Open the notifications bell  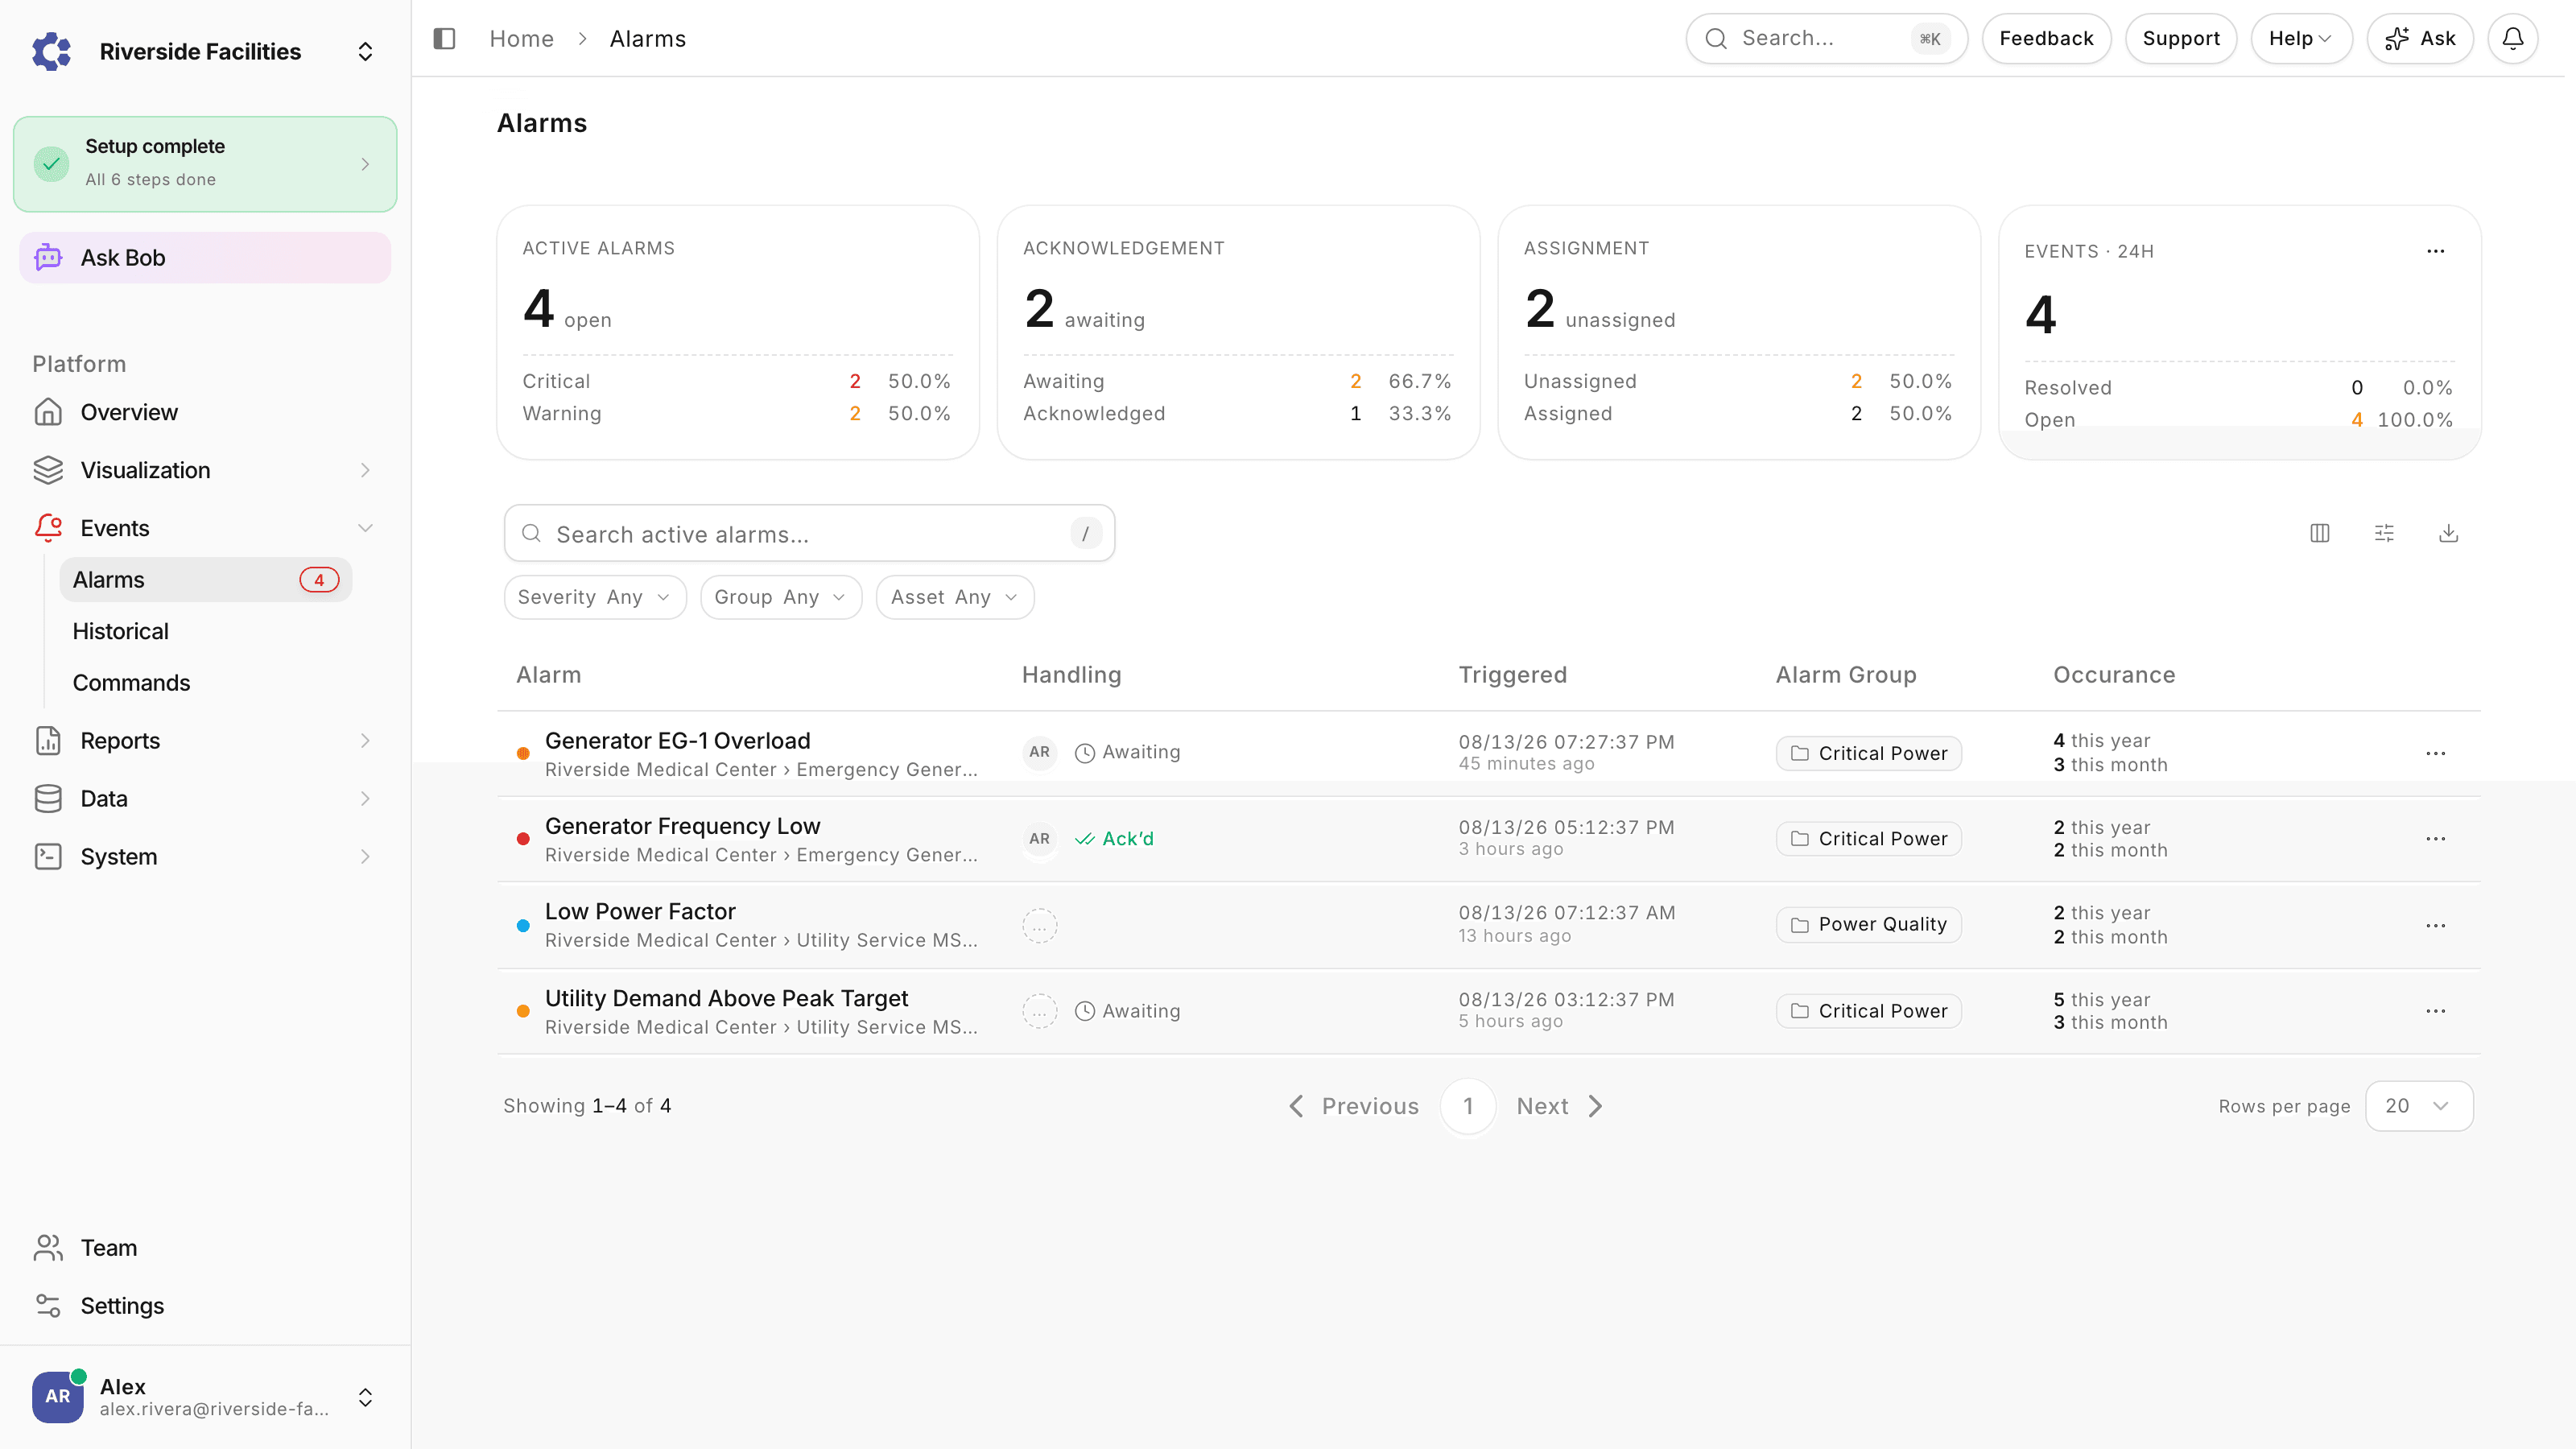(2512, 38)
